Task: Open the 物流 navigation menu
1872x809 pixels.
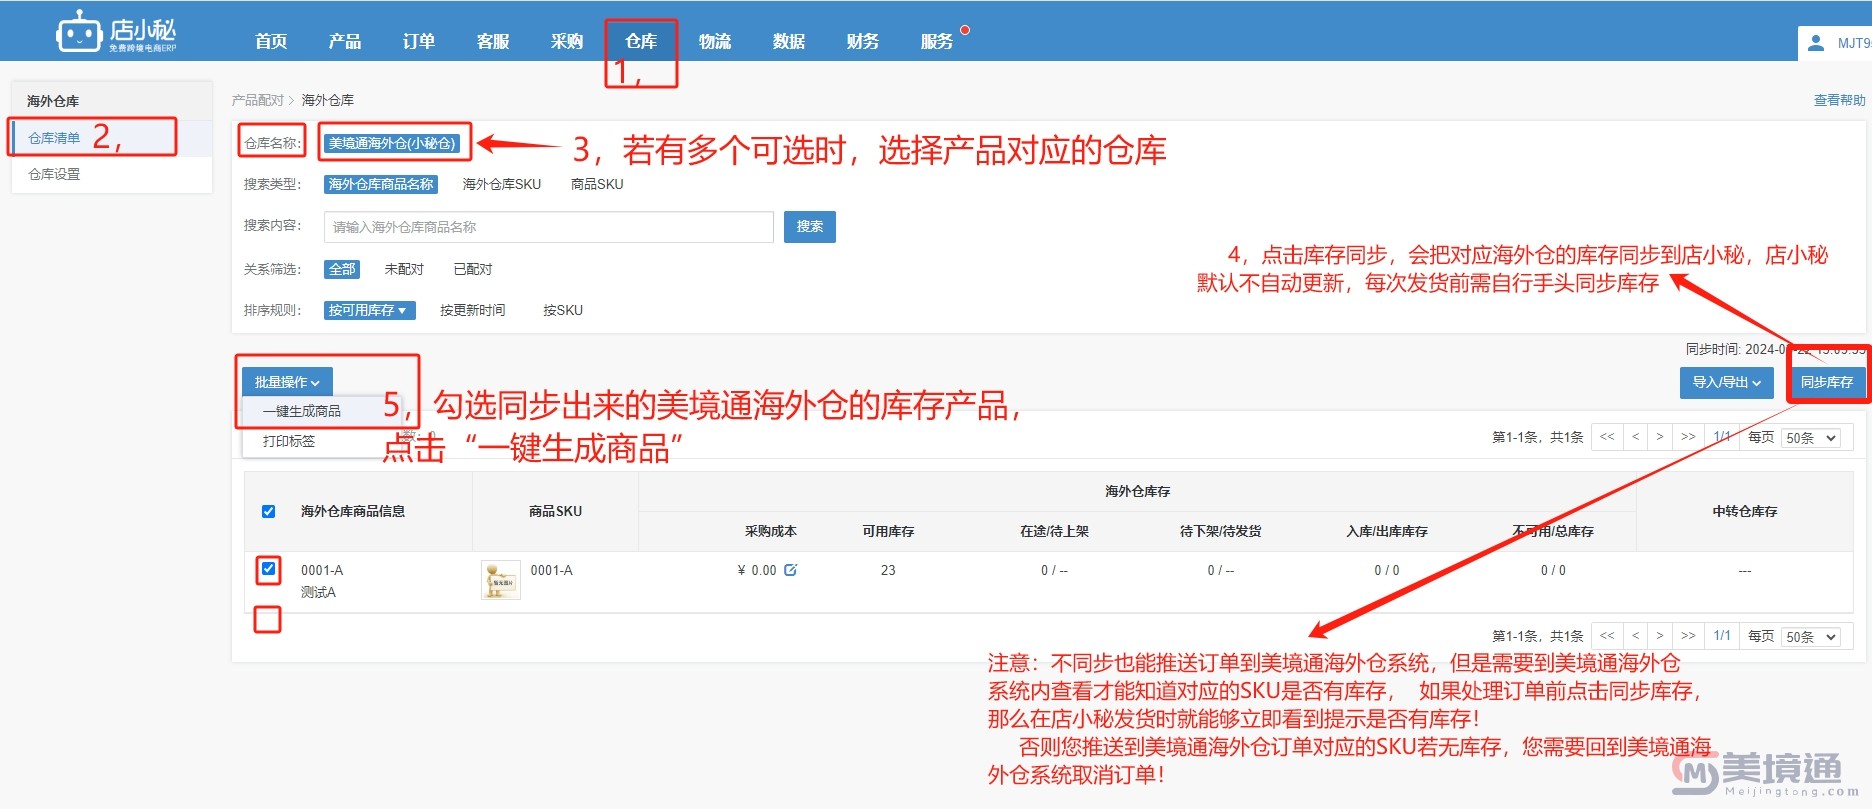Action: [715, 41]
